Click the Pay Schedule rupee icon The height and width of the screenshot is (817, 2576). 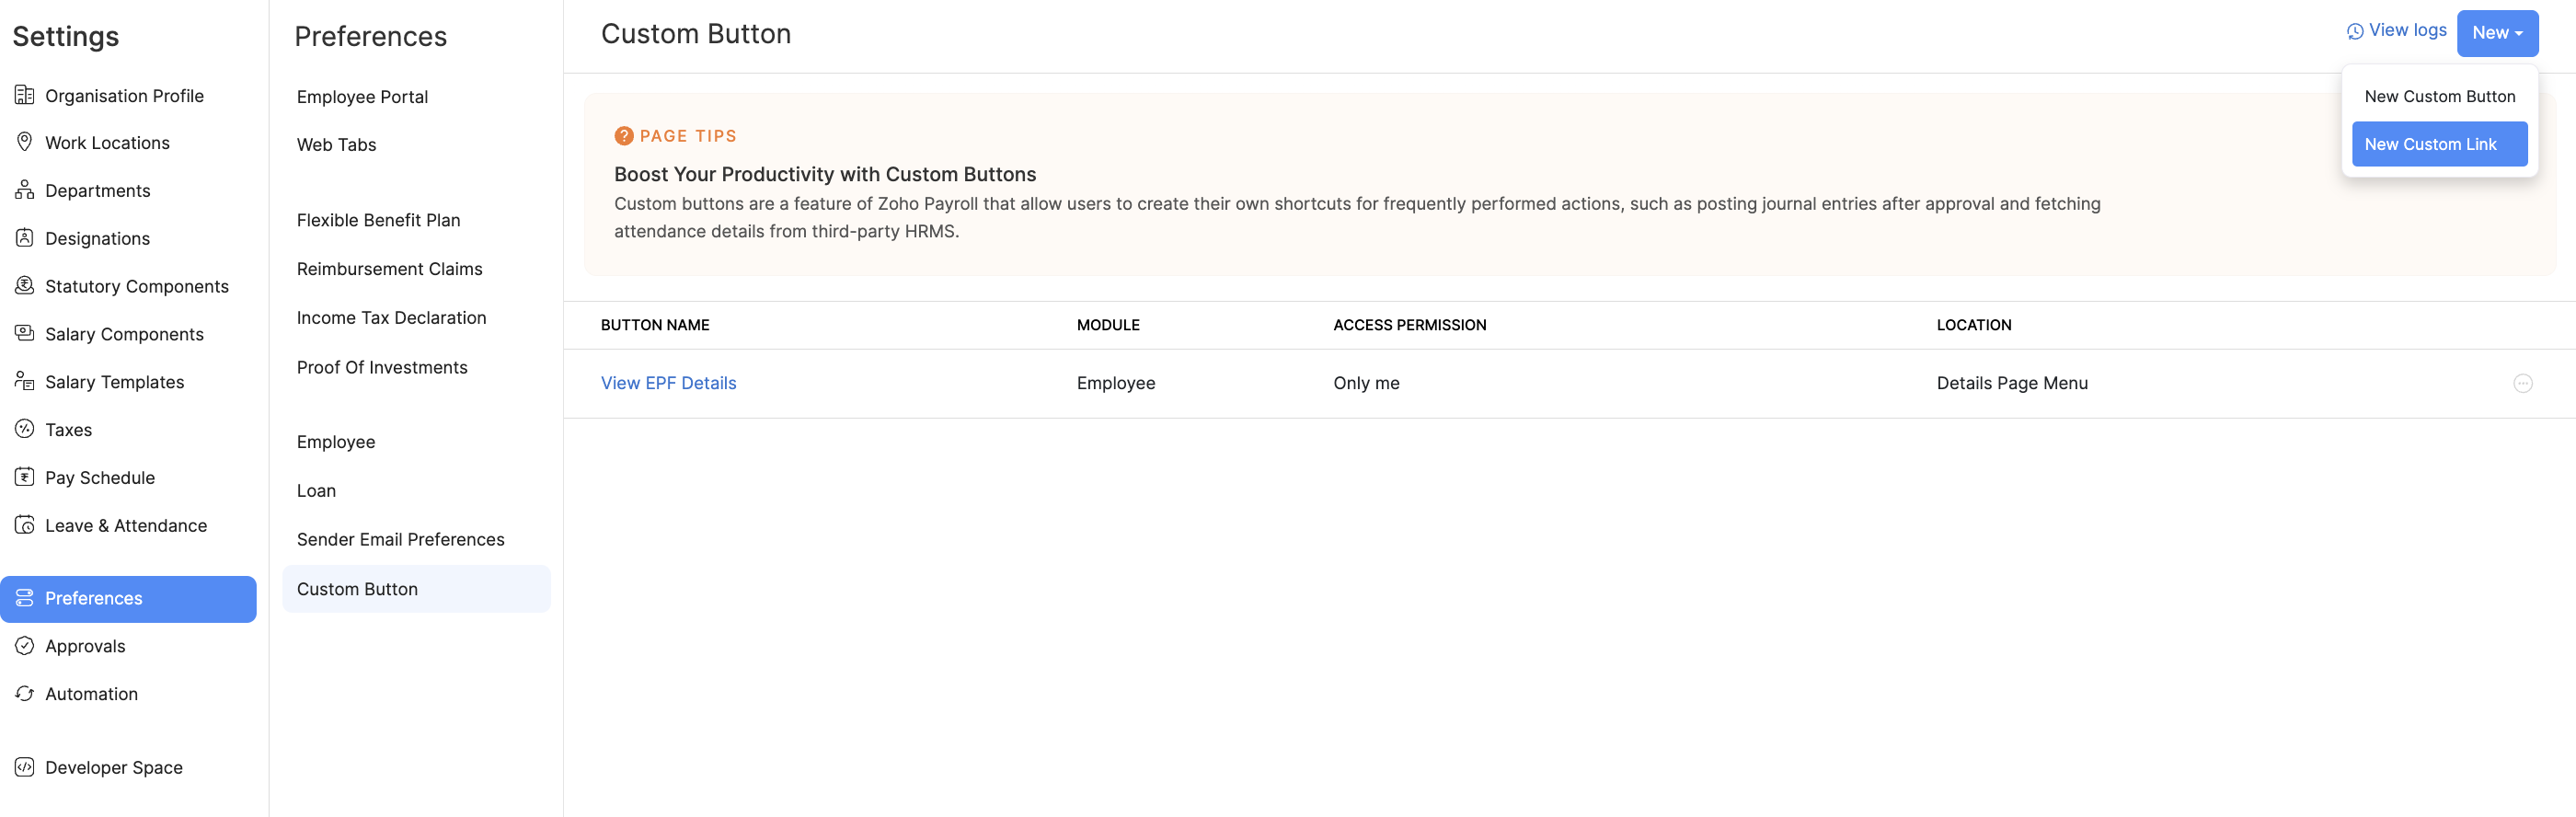[x=24, y=477]
